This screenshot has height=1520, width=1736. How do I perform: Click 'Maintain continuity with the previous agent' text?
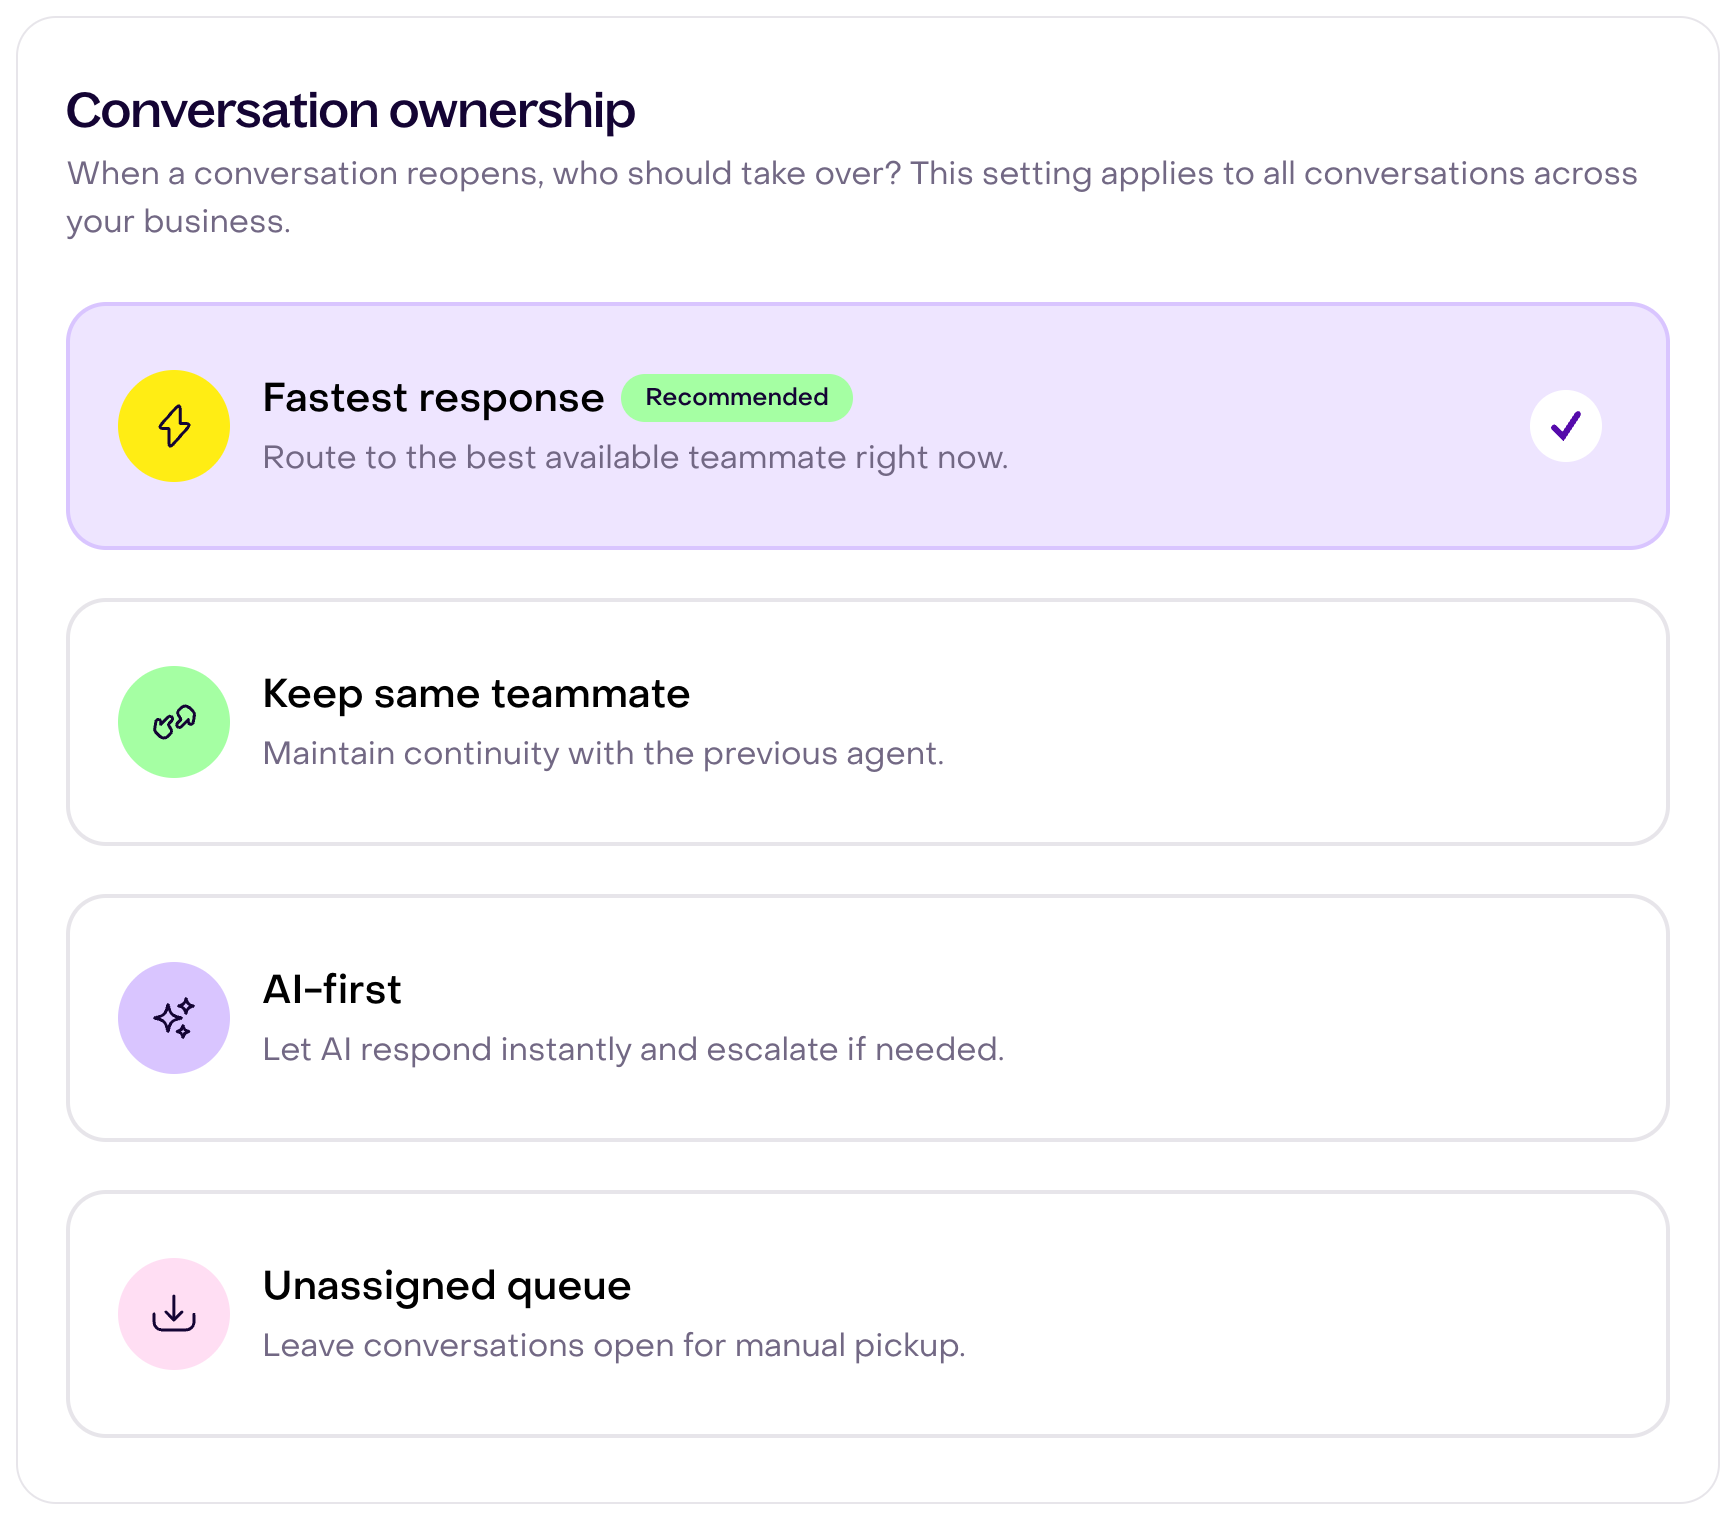pyautogui.click(x=603, y=754)
